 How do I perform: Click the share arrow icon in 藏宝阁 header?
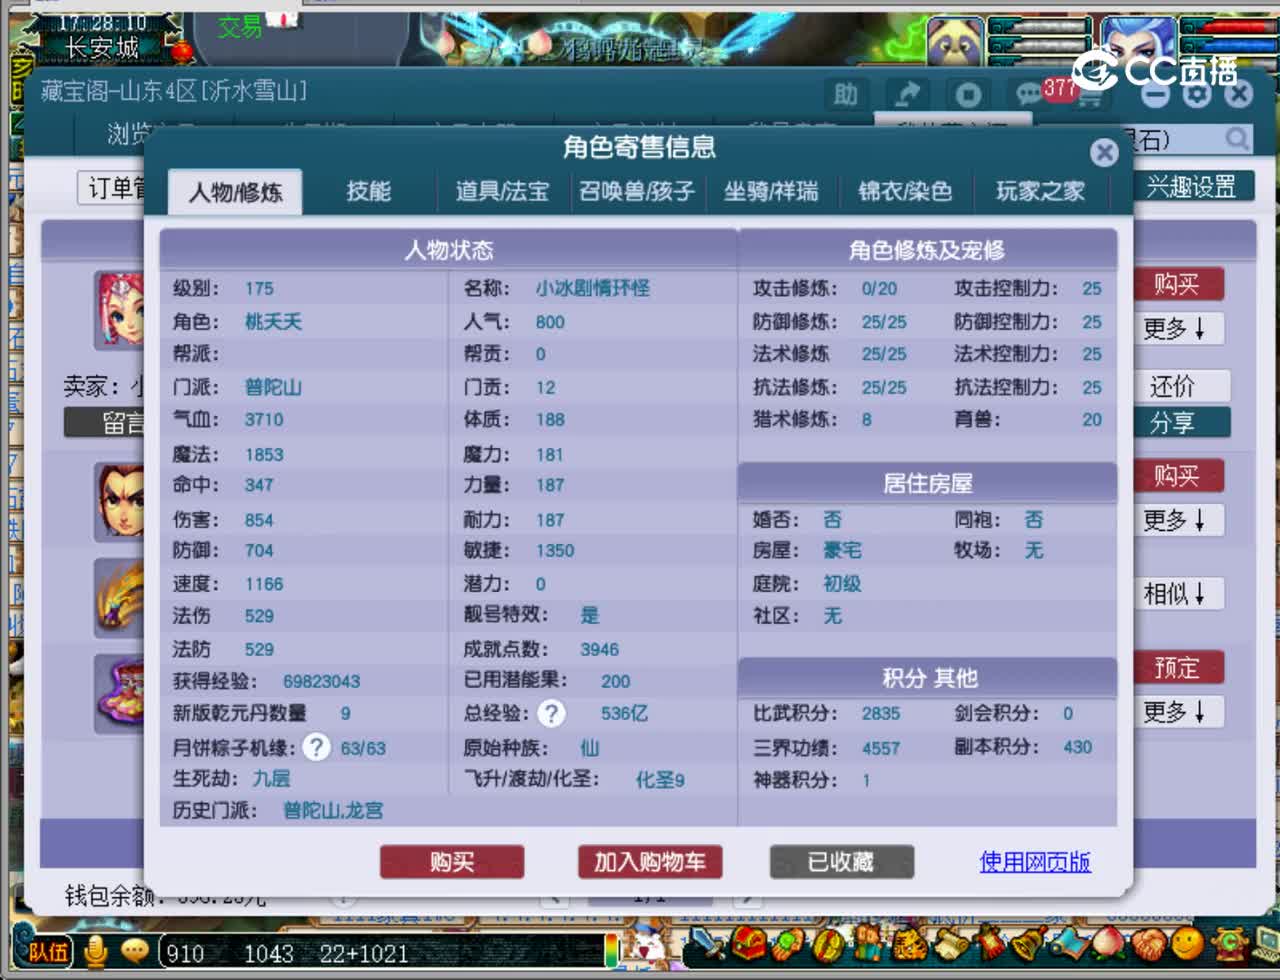[x=907, y=95]
